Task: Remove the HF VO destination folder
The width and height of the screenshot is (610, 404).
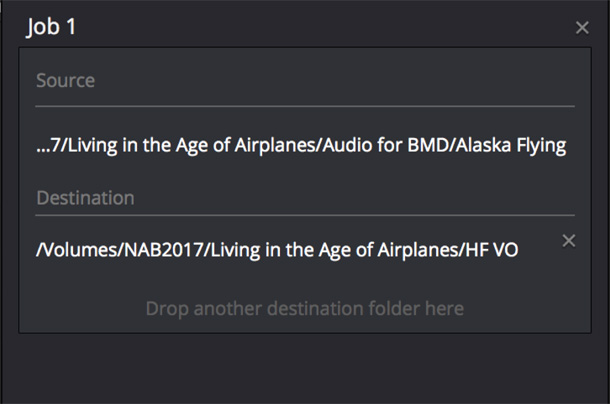Action: [568, 241]
